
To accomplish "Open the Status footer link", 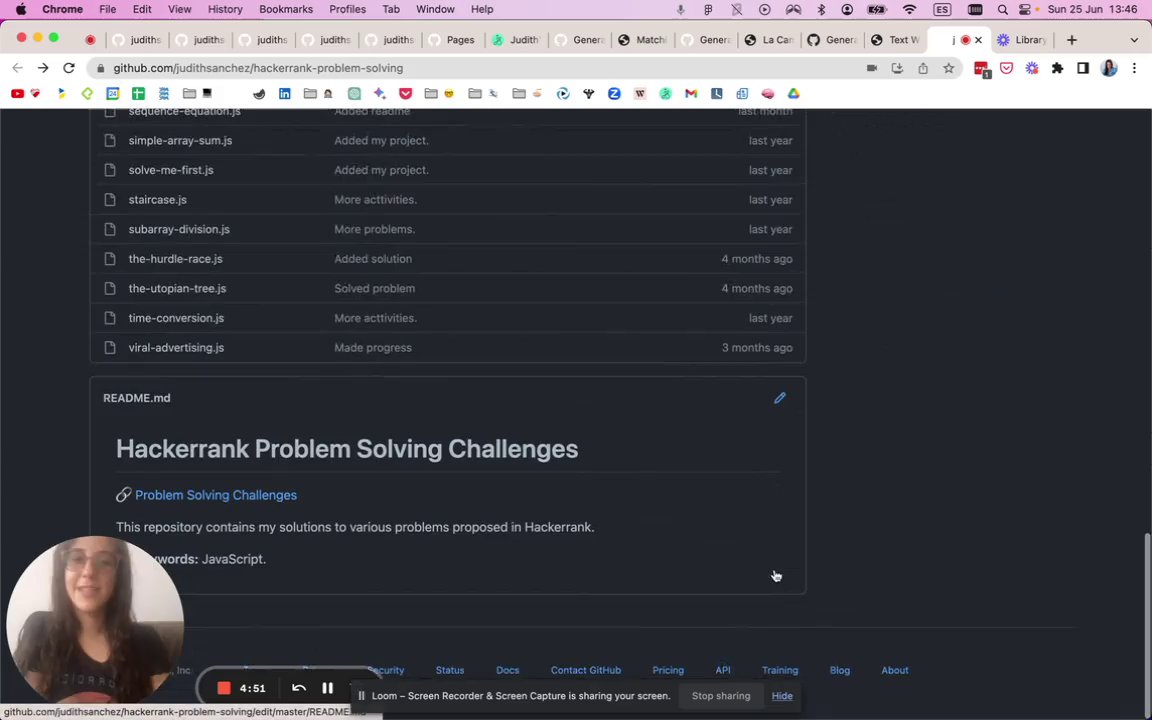I will point(450,670).
